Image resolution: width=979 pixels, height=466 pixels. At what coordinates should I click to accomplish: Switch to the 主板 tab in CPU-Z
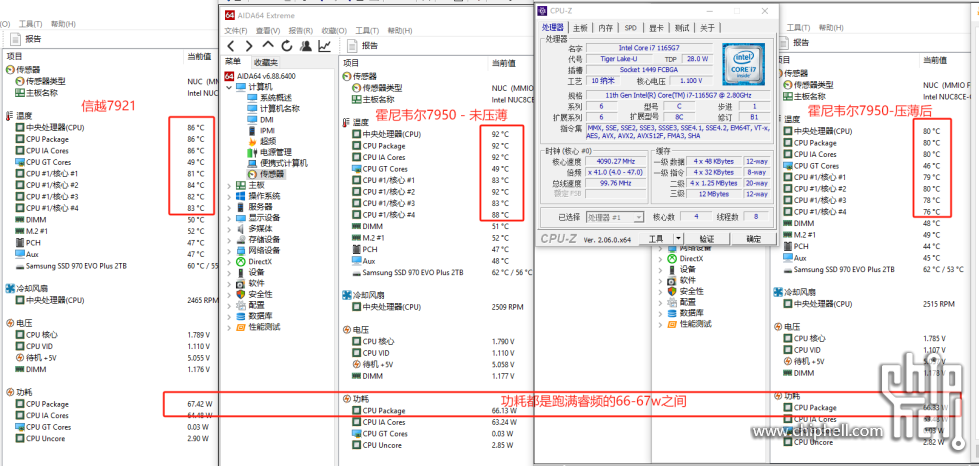click(x=580, y=28)
